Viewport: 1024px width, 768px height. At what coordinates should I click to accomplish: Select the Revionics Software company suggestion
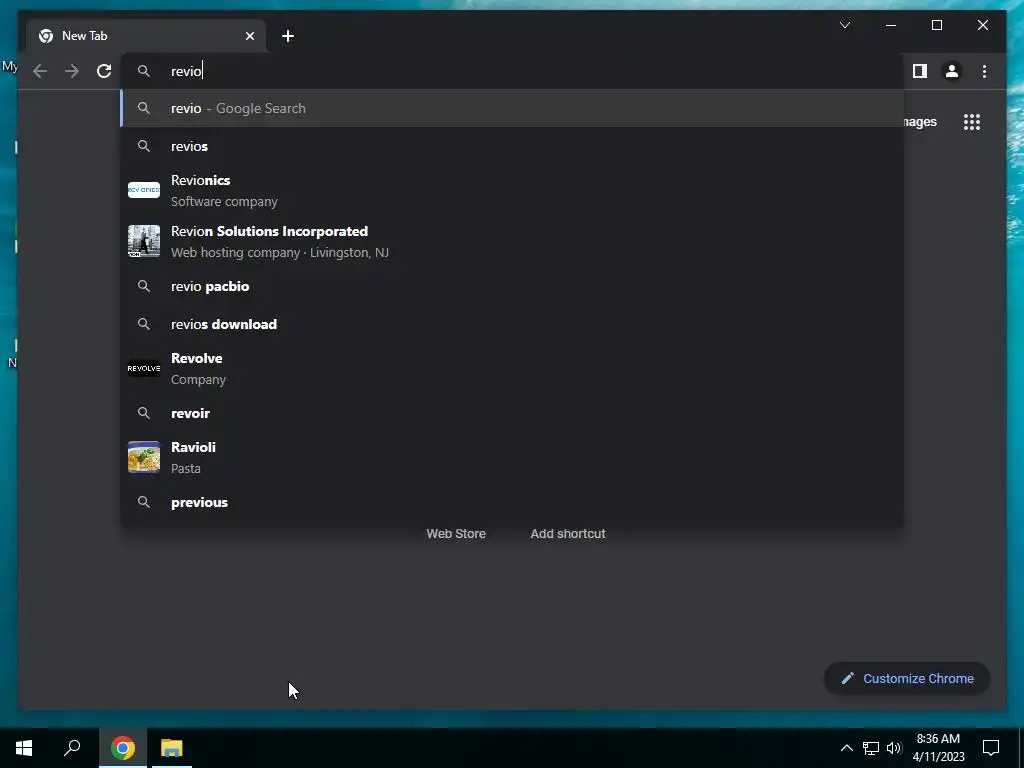tap(513, 191)
